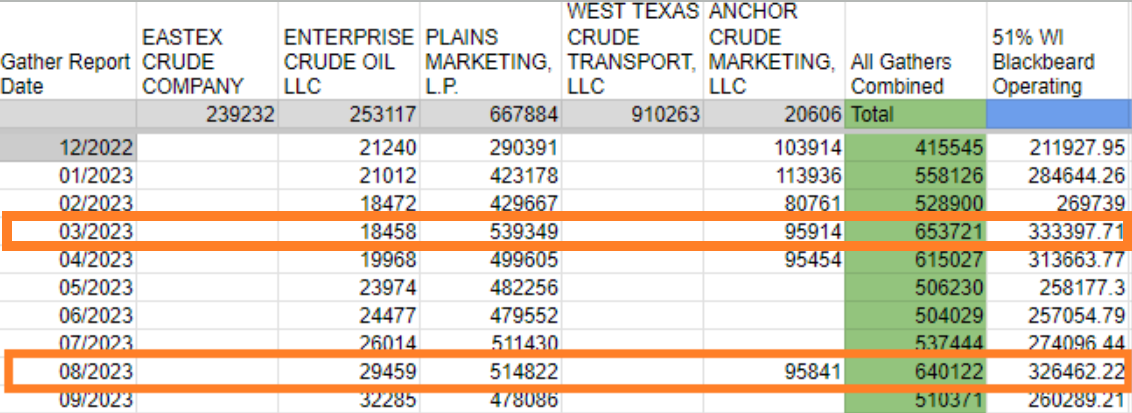Select the PLAINS MARKETING, L.P. header cell

[x=490, y=51]
